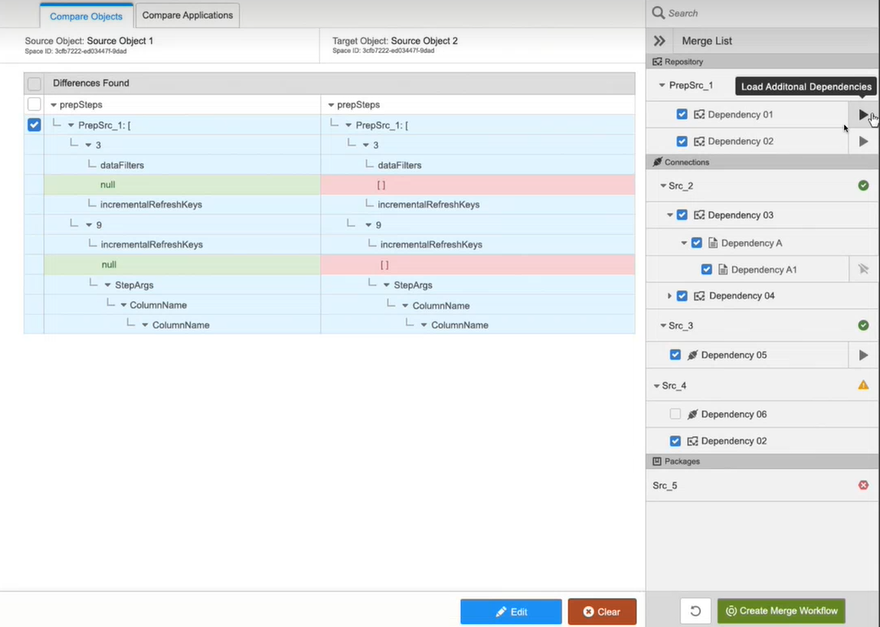The width and height of the screenshot is (880, 627).
Task: Enable the Dependency 06 checkbox
Action: 676,414
